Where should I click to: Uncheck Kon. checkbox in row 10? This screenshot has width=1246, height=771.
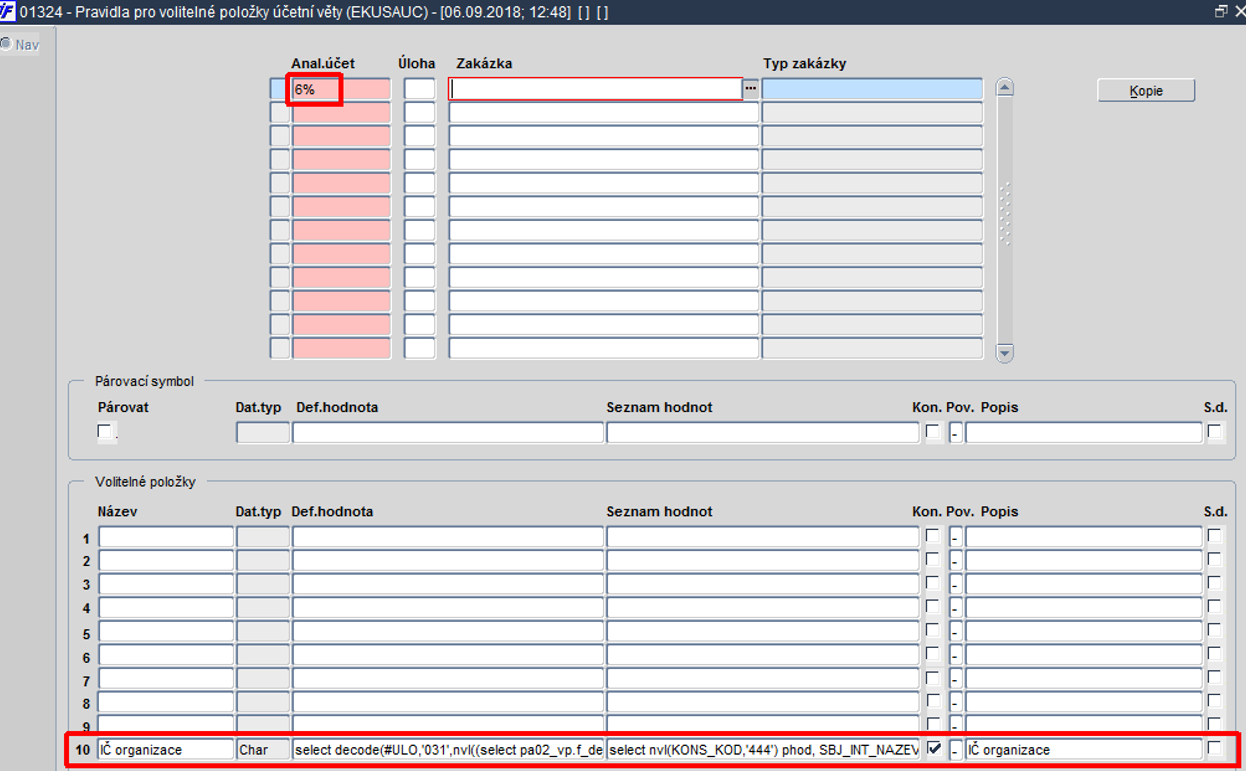pyautogui.click(x=934, y=748)
